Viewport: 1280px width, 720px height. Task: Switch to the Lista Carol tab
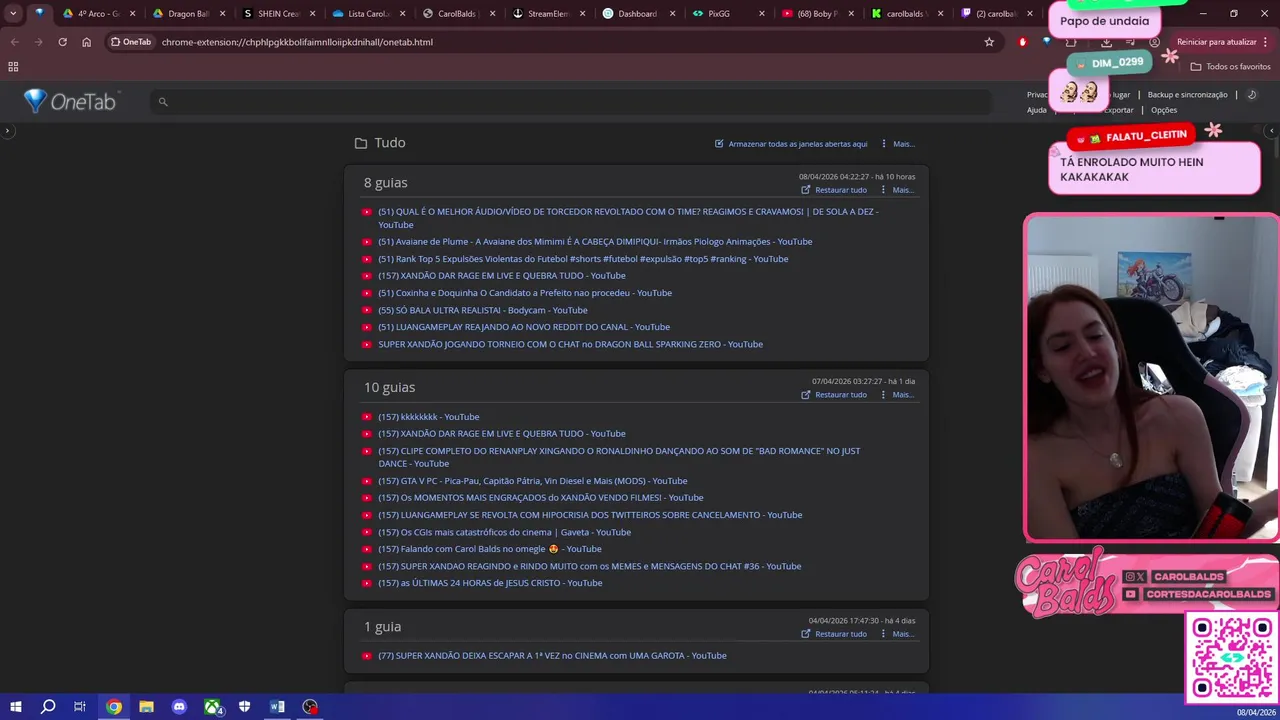pos(368,14)
